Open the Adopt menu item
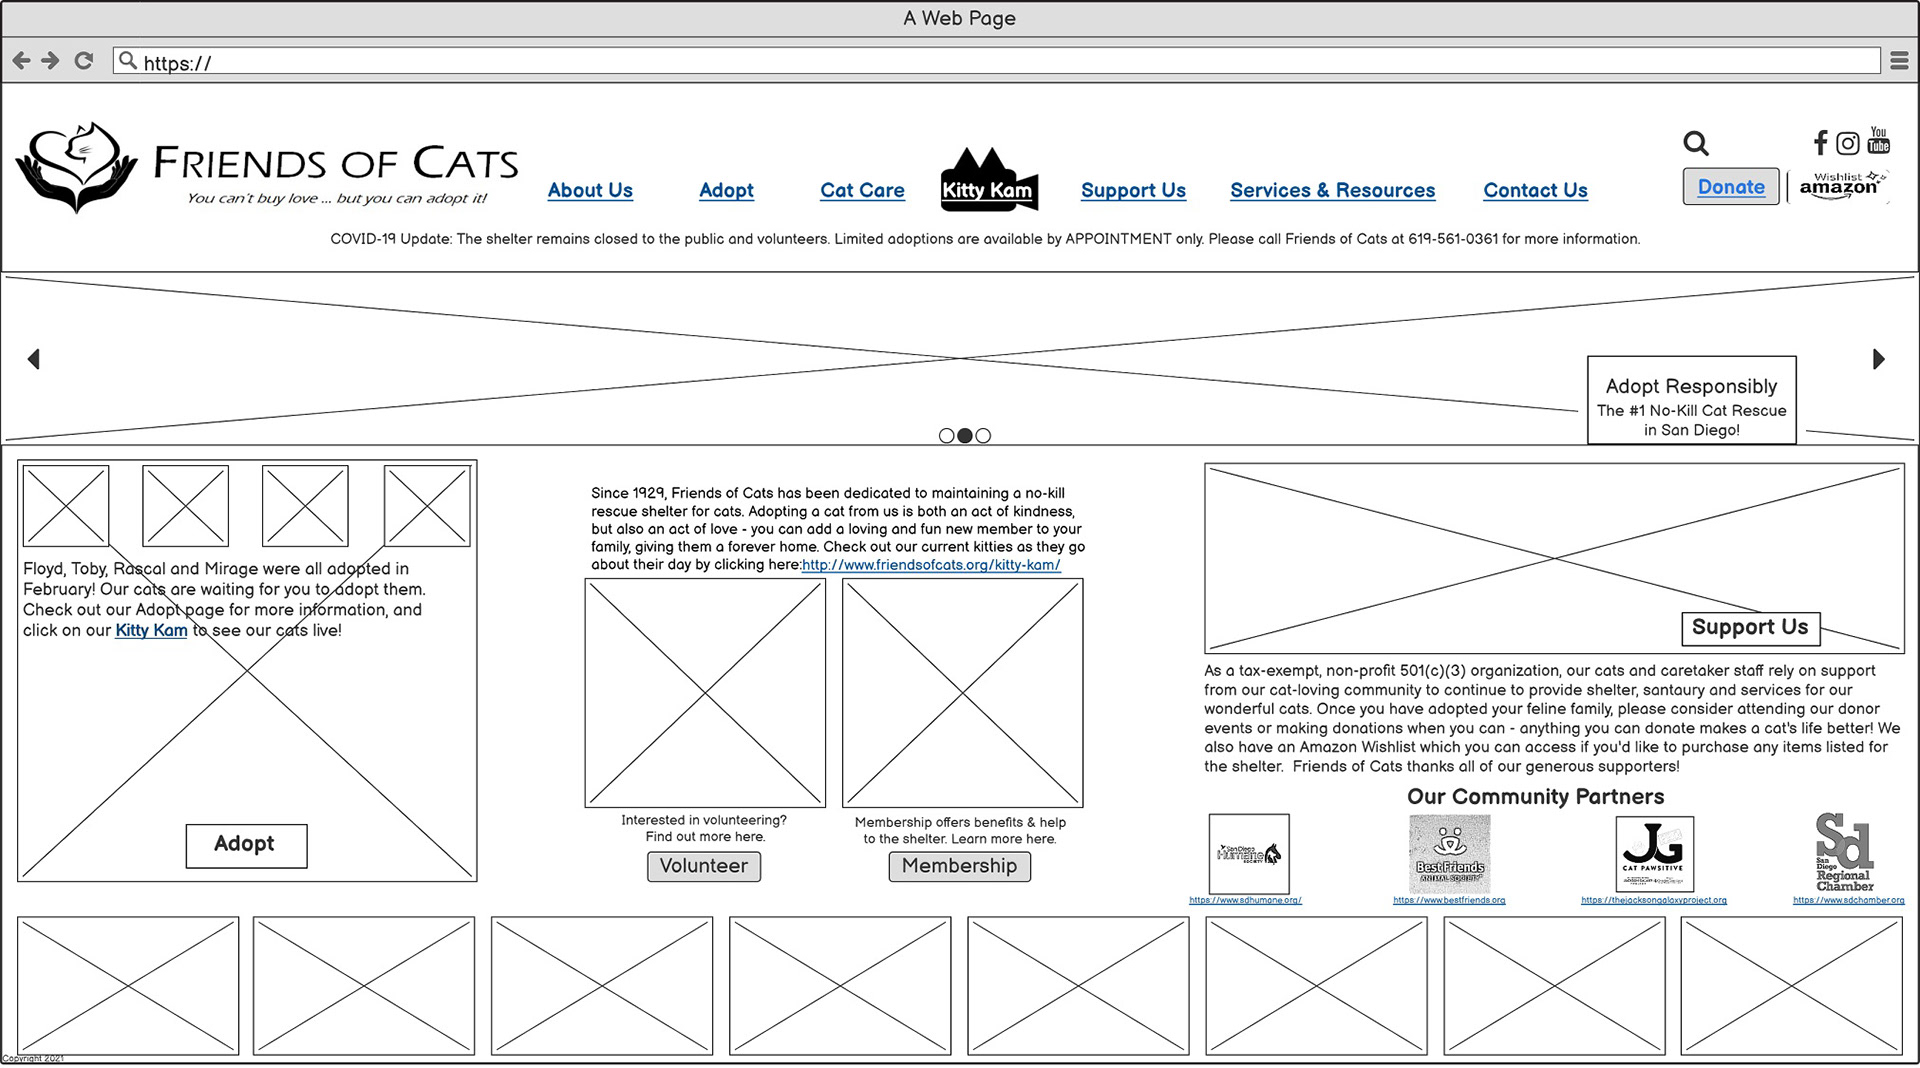 726,190
